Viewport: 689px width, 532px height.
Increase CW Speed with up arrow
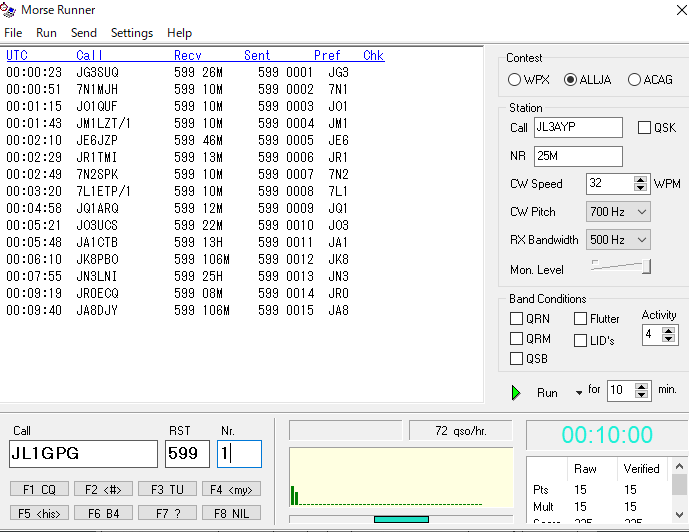point(641,179)
